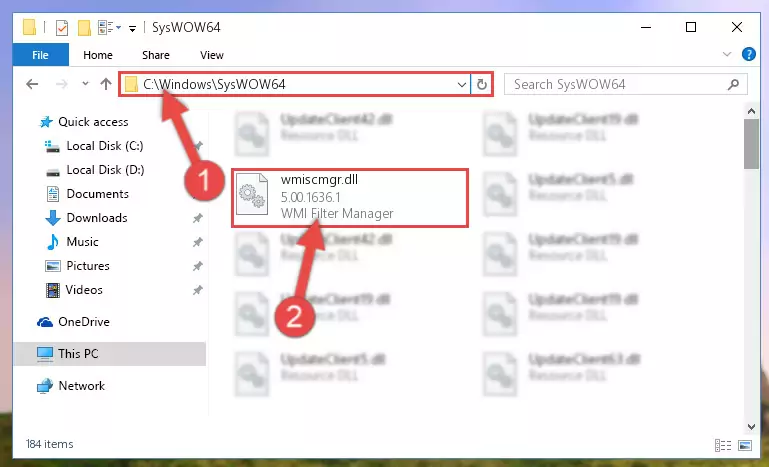Viewport: 769px width, 467px height.
Task: Click the scrollbar down arrow
Action: click(751, 427)
